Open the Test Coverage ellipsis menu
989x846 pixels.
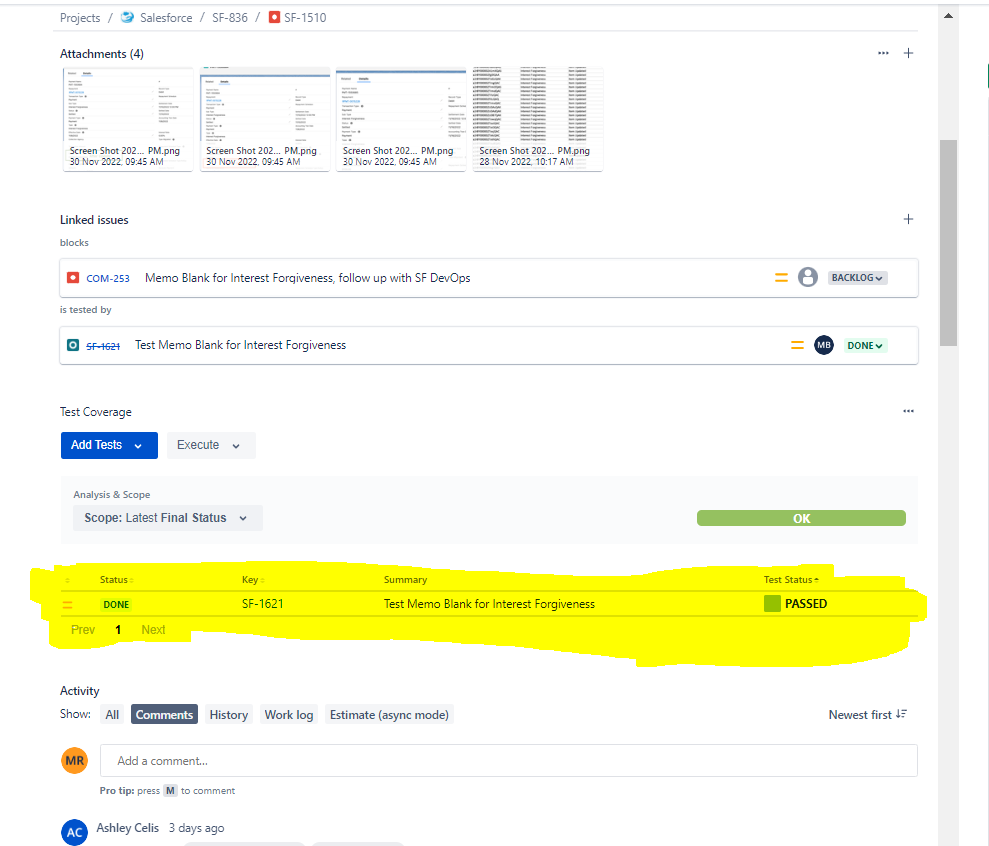click(908, 411)
